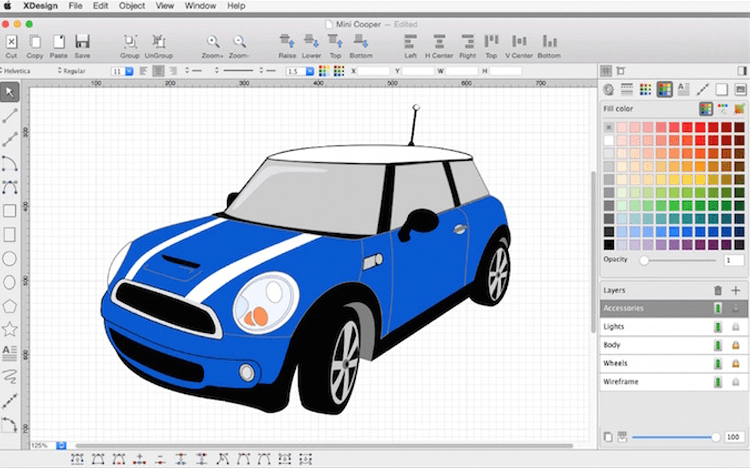Viewport: 750px width, 468px height.
Task: Lower the object one level
Action: (311, 46)
